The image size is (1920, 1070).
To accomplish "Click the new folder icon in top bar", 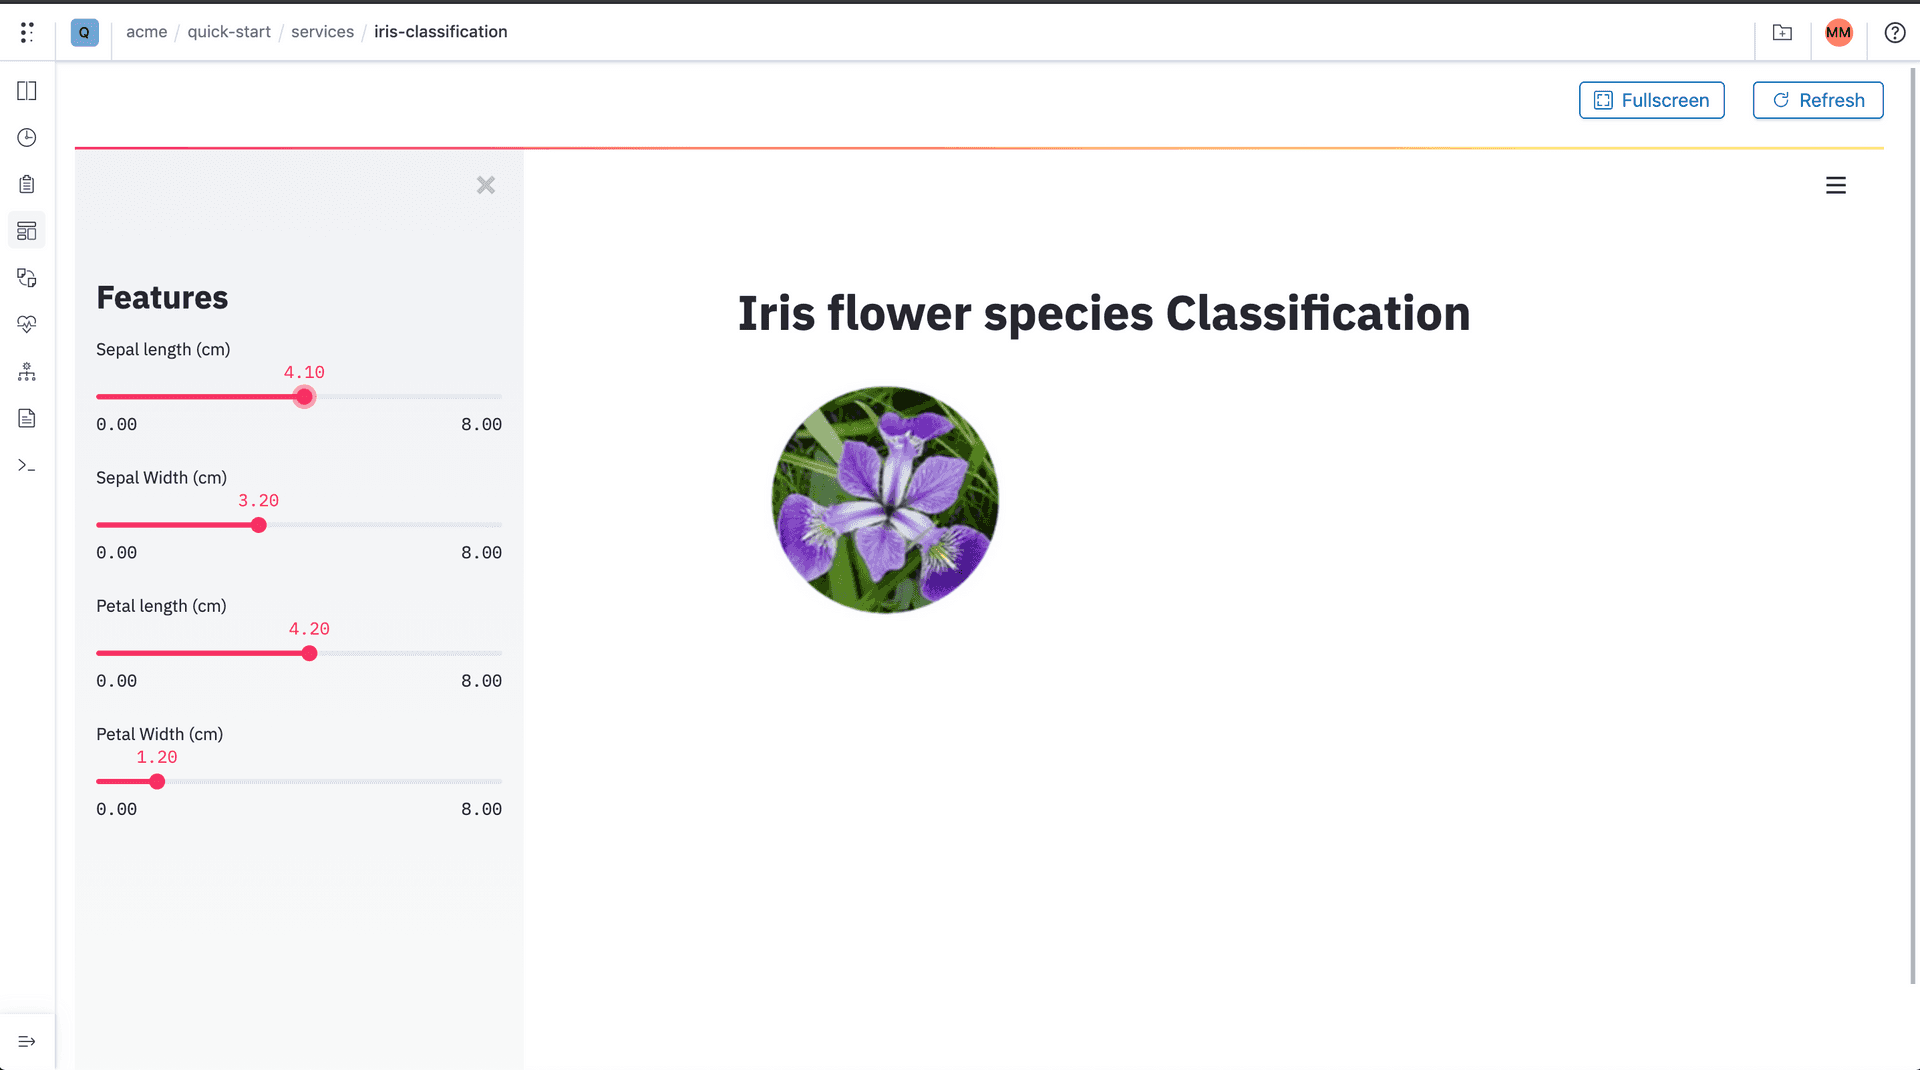I will click(x=1783, y=32).
